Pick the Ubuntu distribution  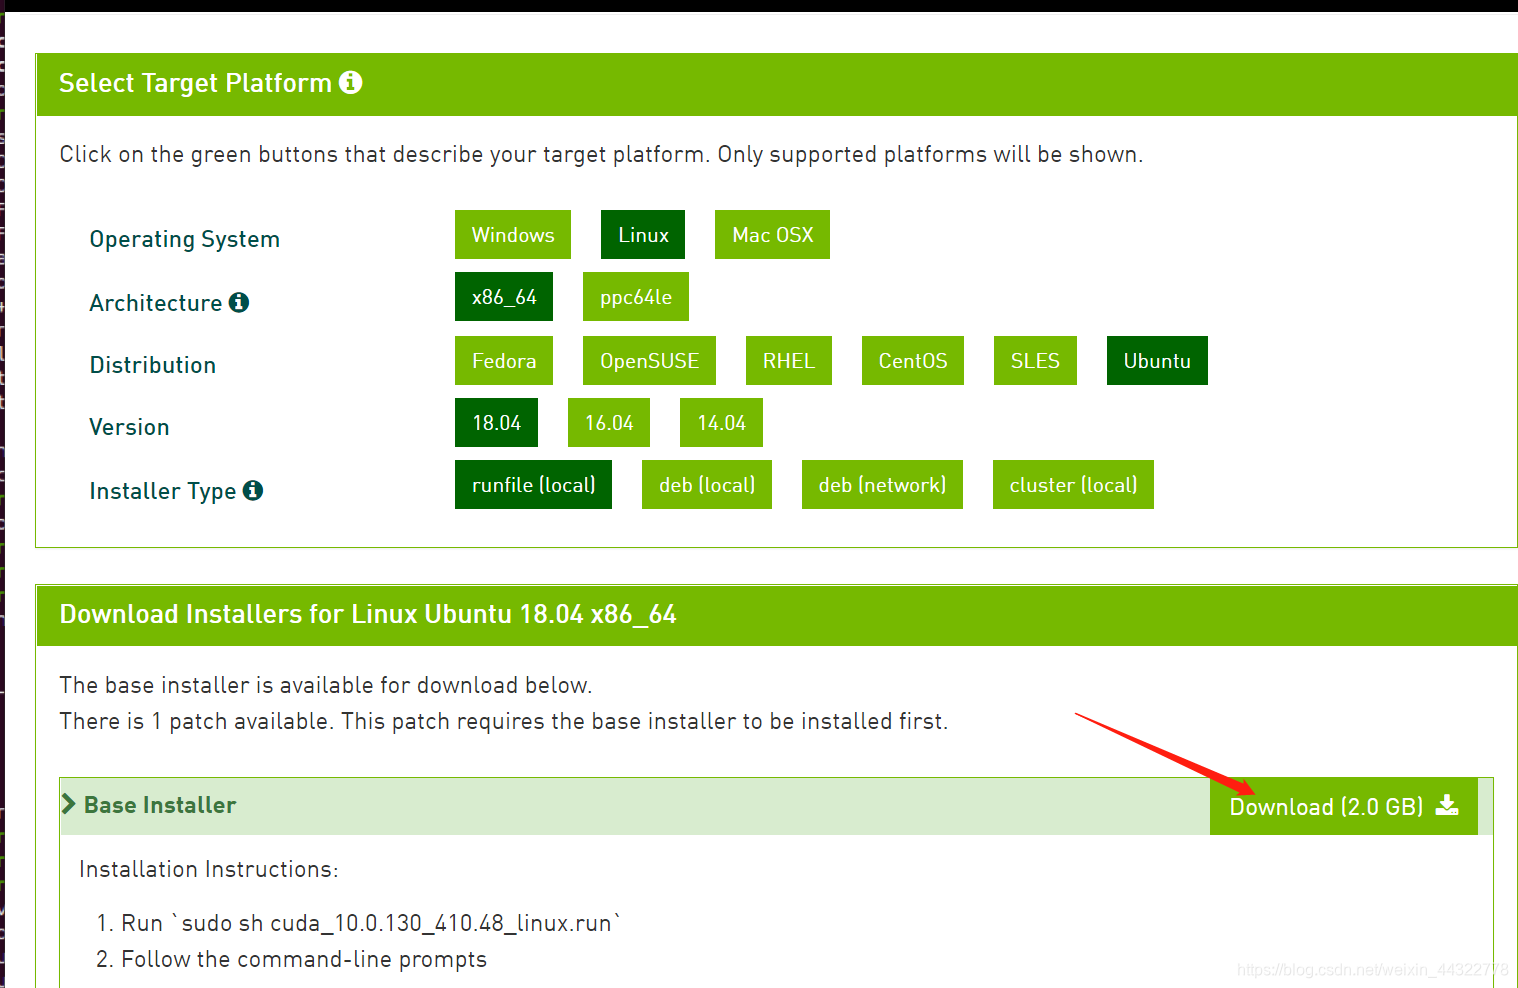(1157, 361)
